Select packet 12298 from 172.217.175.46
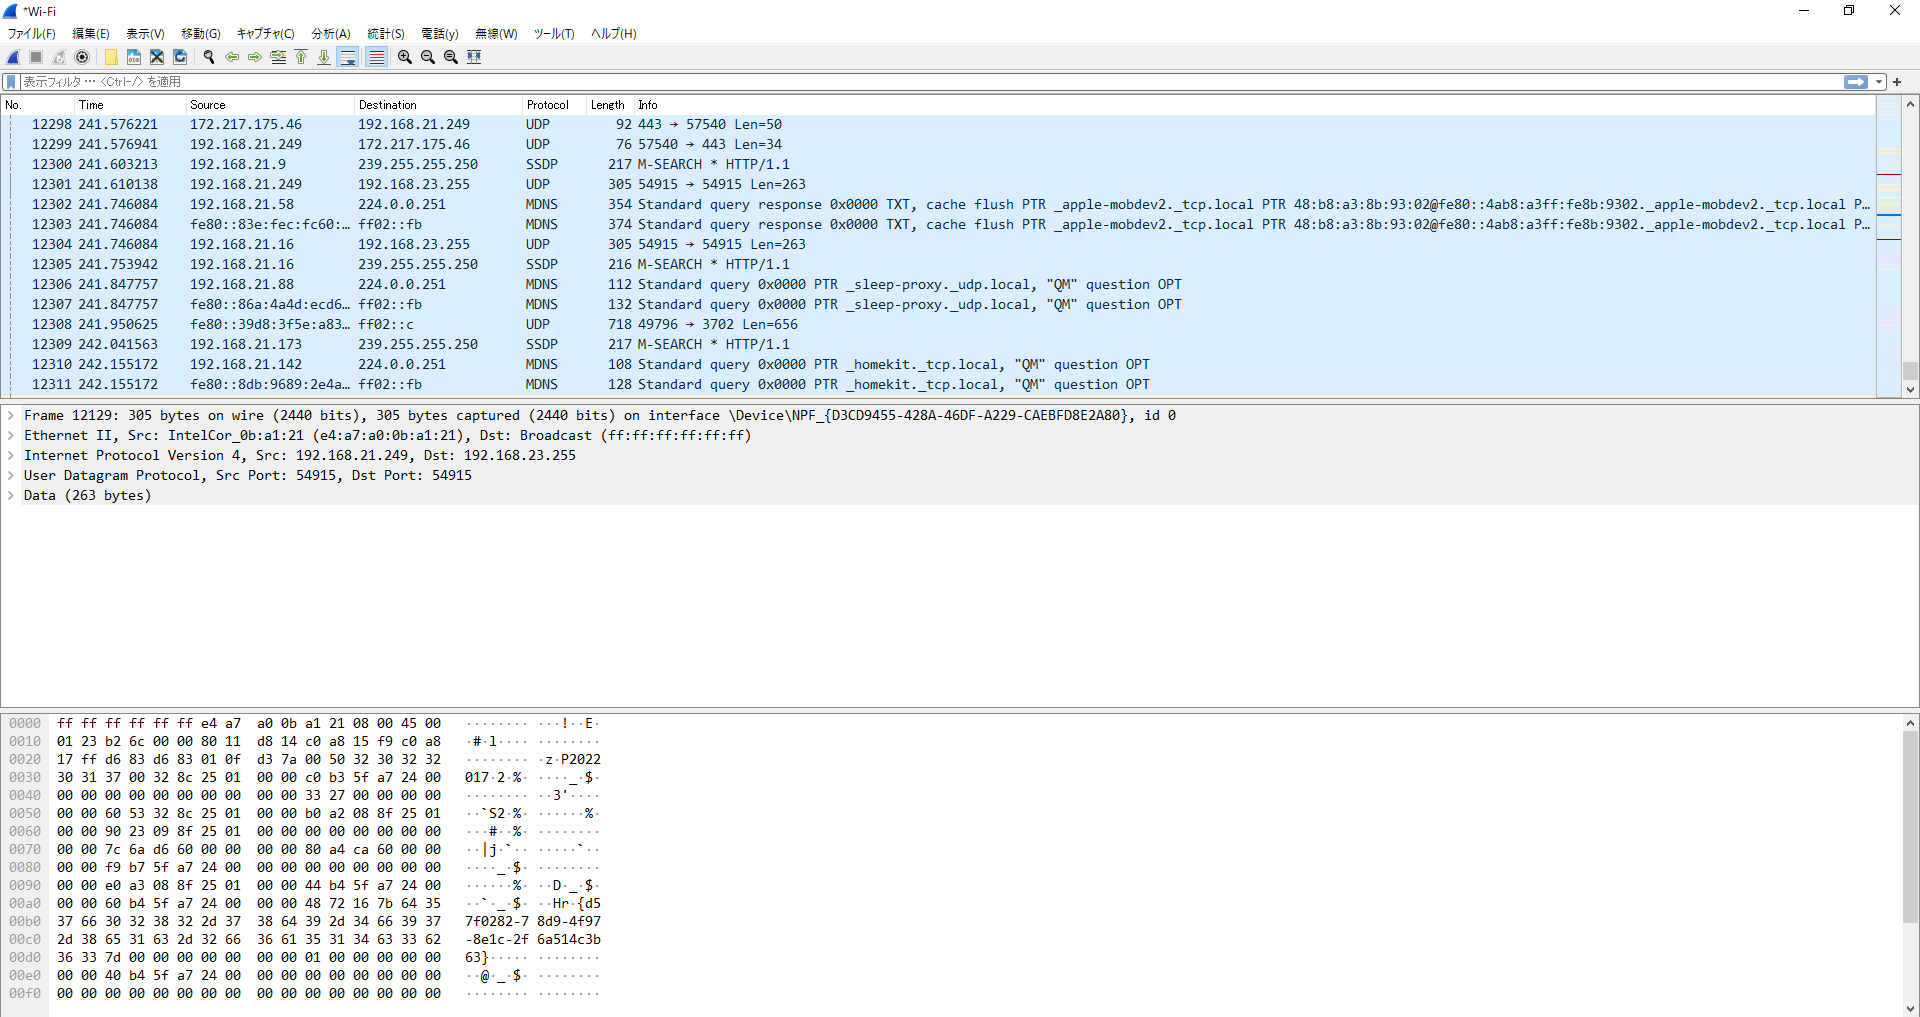The height and width of the screenshot is (1017, 1920). 938,124
